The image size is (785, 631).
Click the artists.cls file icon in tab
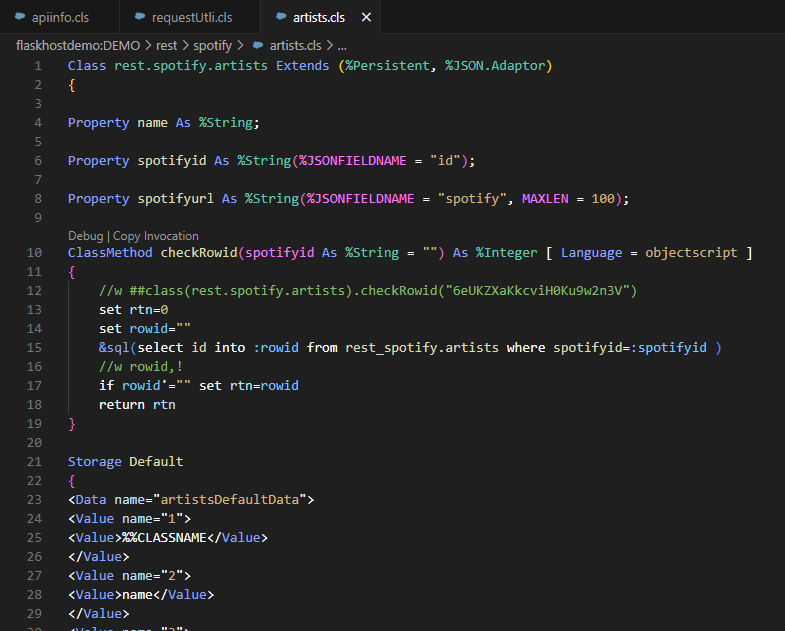click(x=281, y=17)
